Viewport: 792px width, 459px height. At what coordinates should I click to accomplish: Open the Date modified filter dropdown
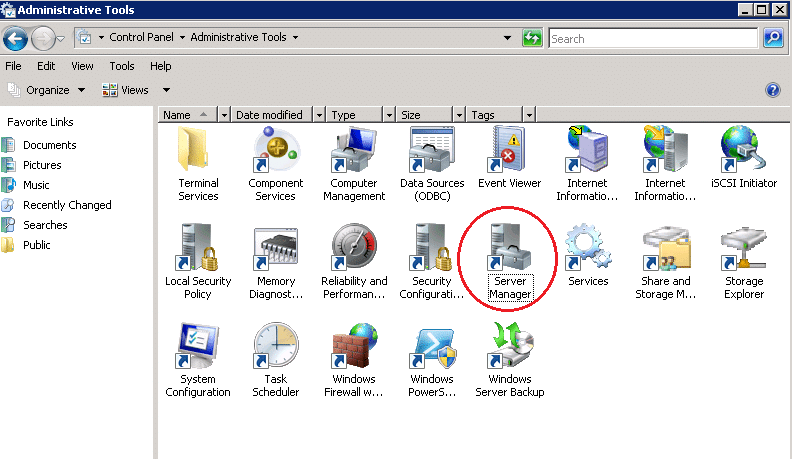[x=319, y=115]
